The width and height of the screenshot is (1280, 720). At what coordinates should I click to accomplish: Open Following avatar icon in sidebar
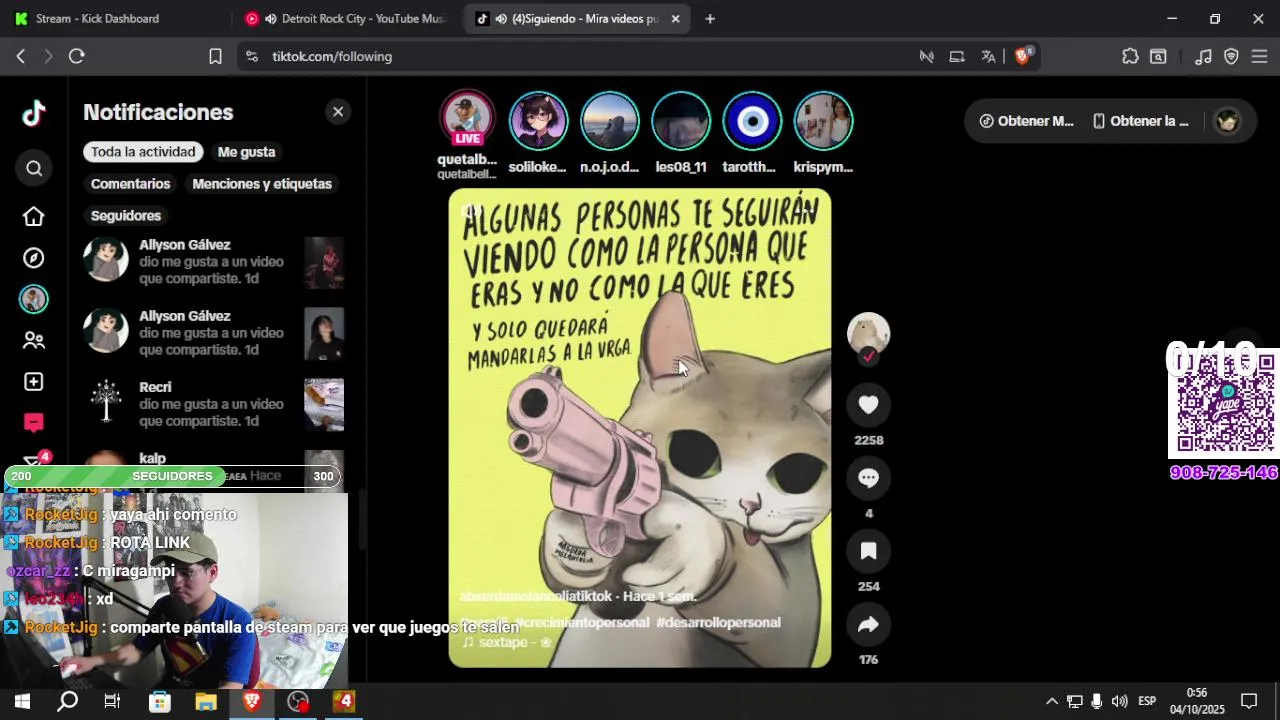coord(34,299)
